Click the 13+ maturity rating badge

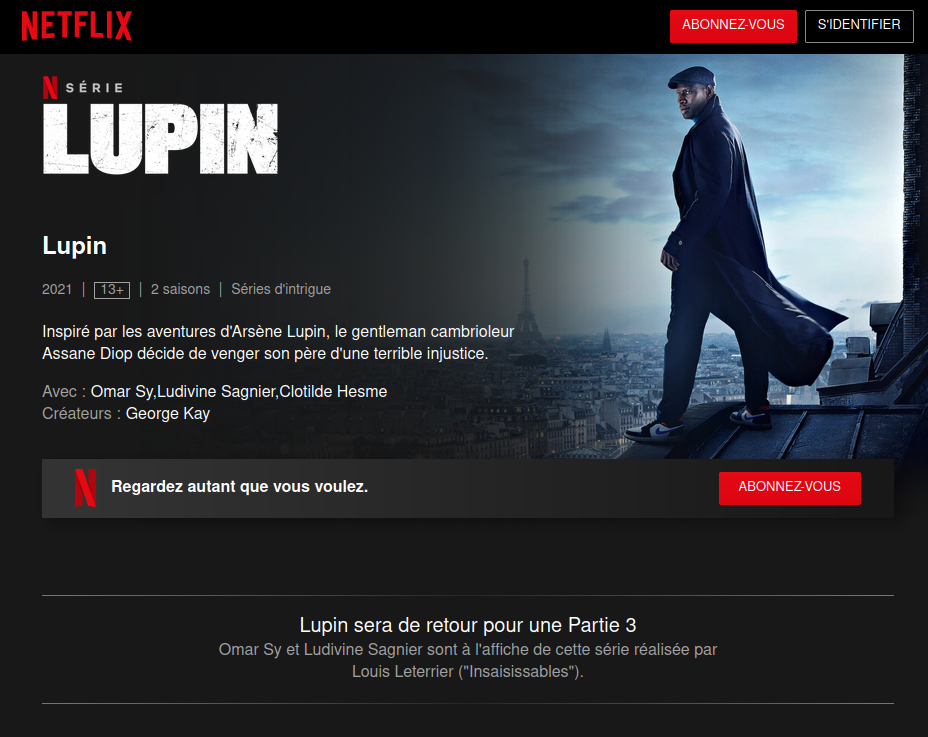(112, 289)
